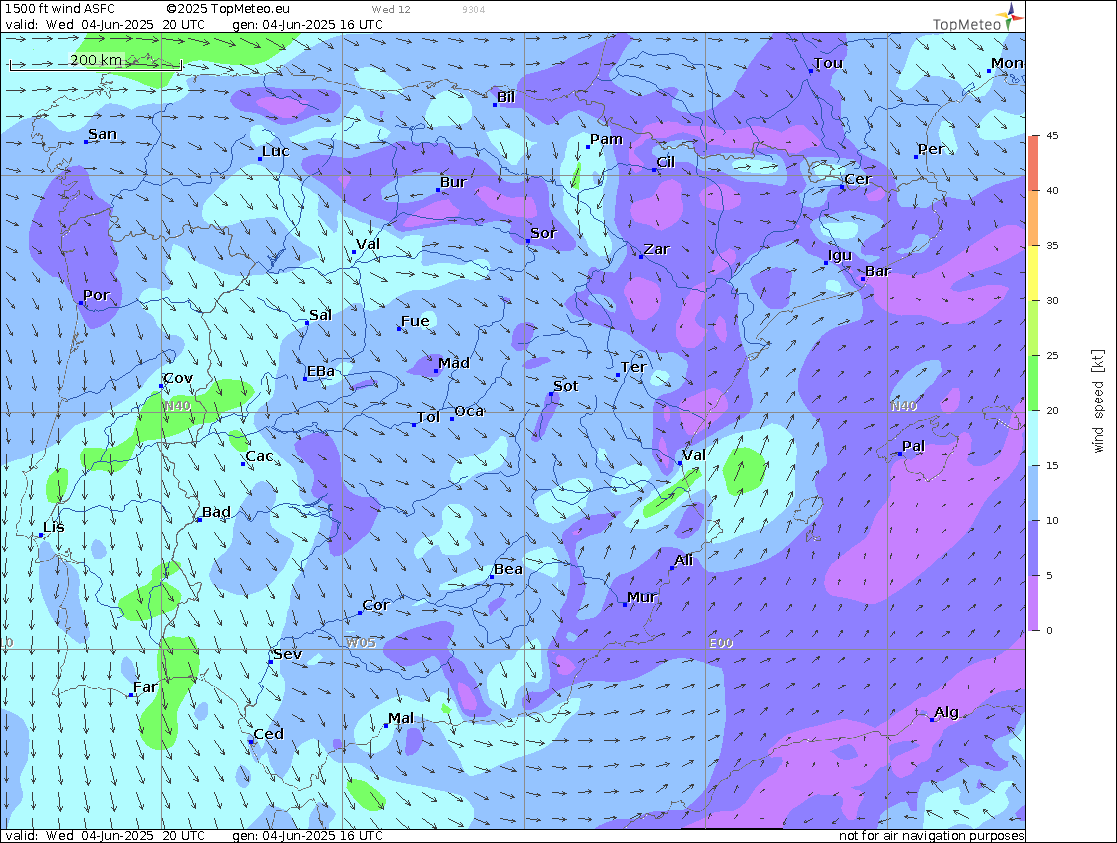1117x843 pixels.
Task: Click the '9304' header number
Action: coord(474,9)
